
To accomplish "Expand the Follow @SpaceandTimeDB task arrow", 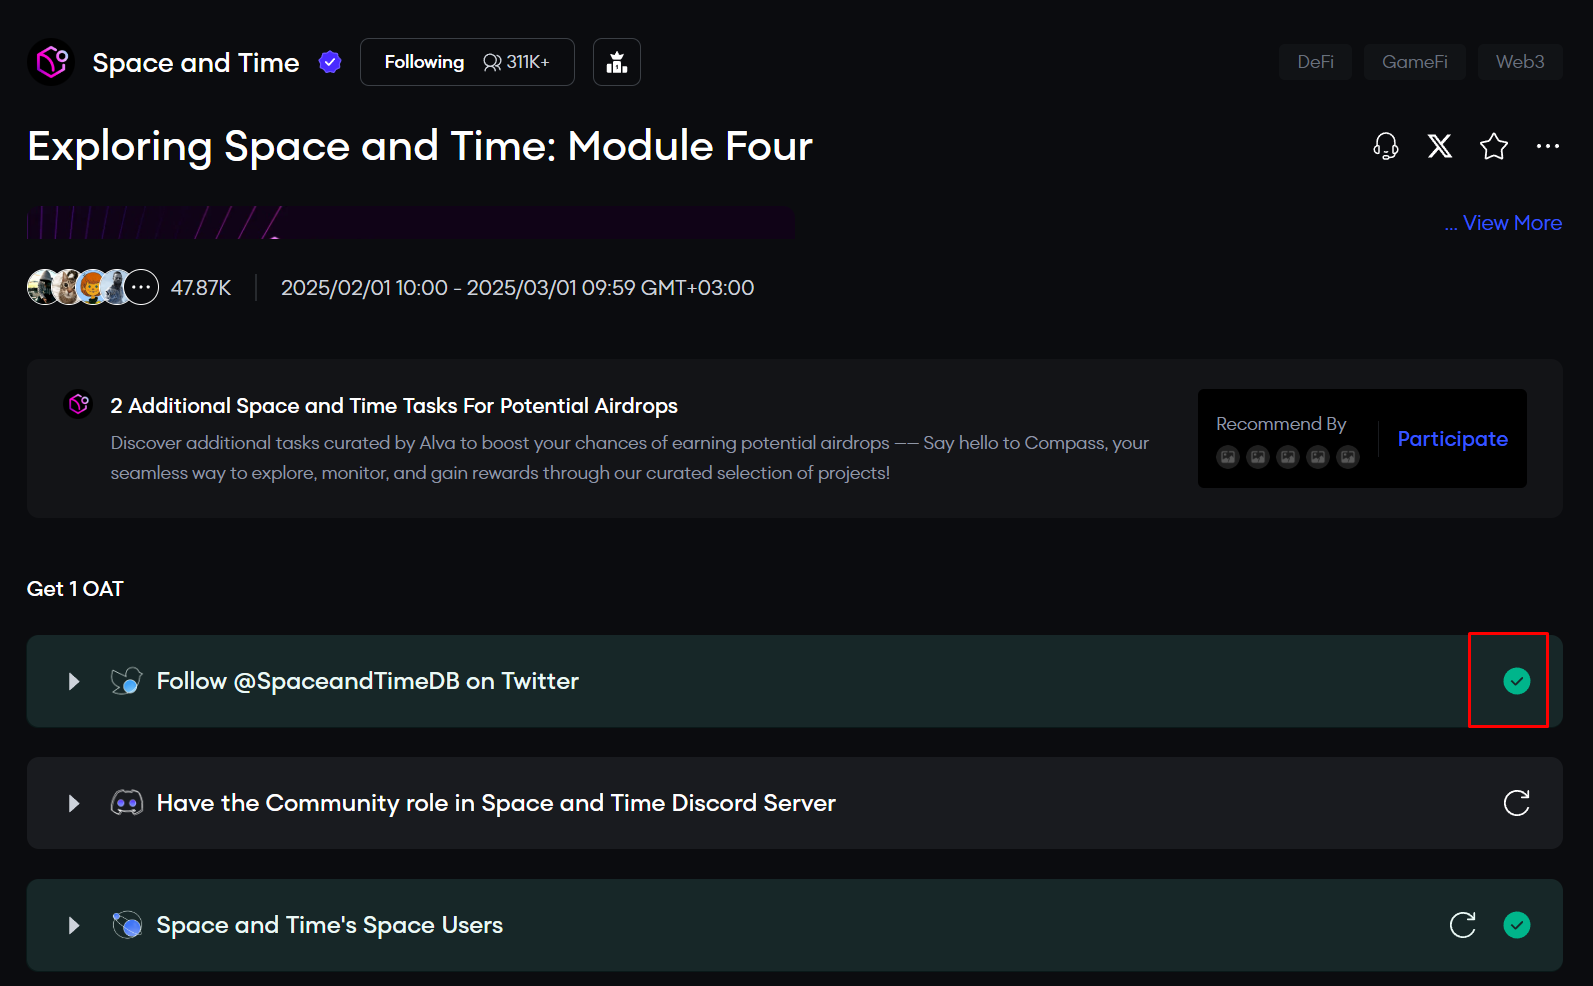I will (74, 681).
